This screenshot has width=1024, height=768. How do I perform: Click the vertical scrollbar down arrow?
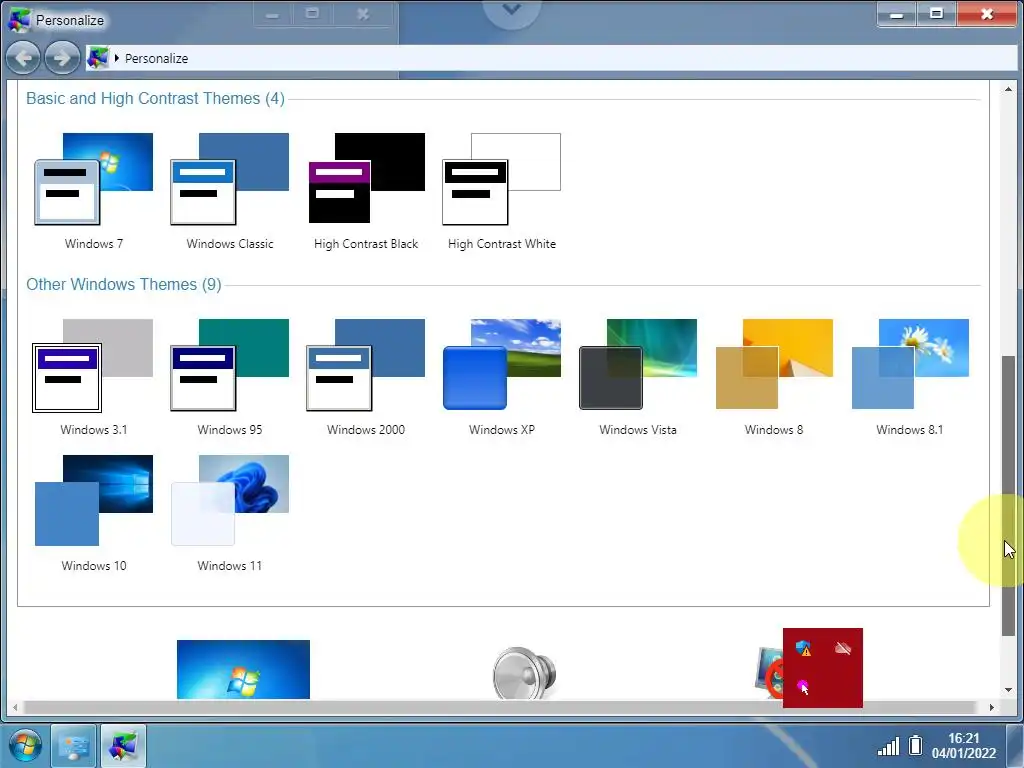tap(1009, 690)
